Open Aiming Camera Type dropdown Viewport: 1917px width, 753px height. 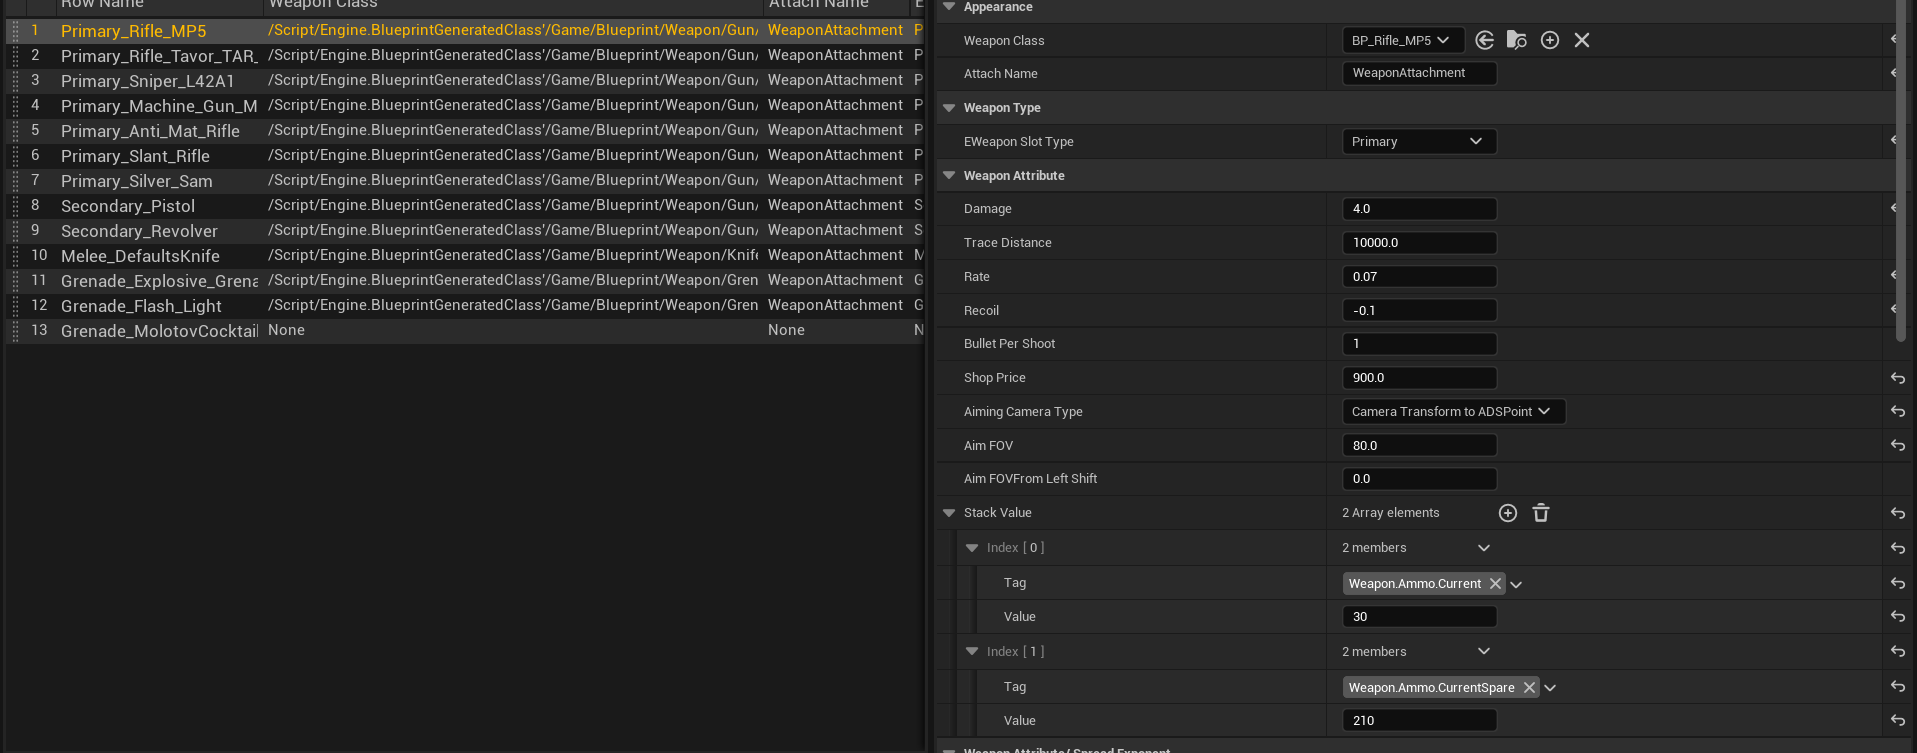coord(1452,412)
